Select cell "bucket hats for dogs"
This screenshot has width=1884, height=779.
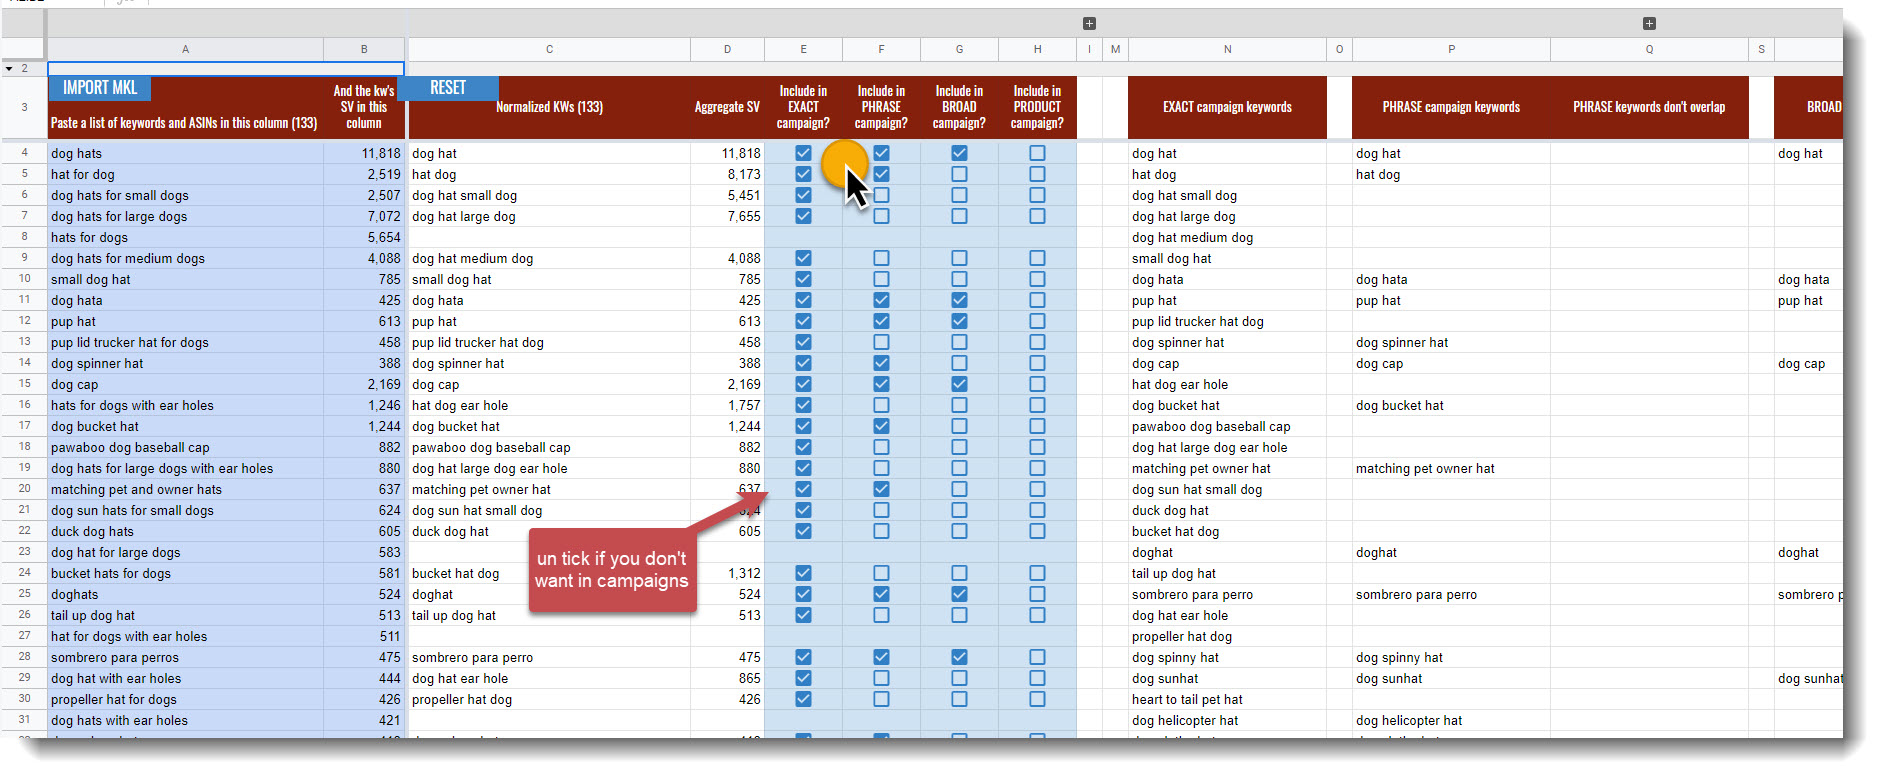click(x=185, y=573)
